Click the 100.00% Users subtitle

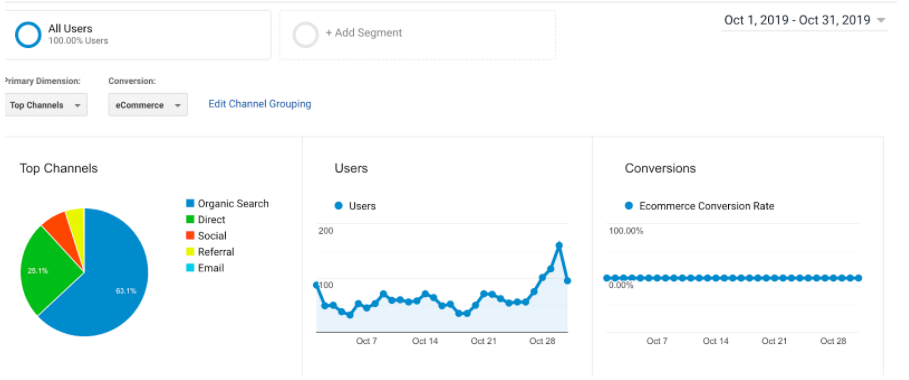[x=78, y=41]
